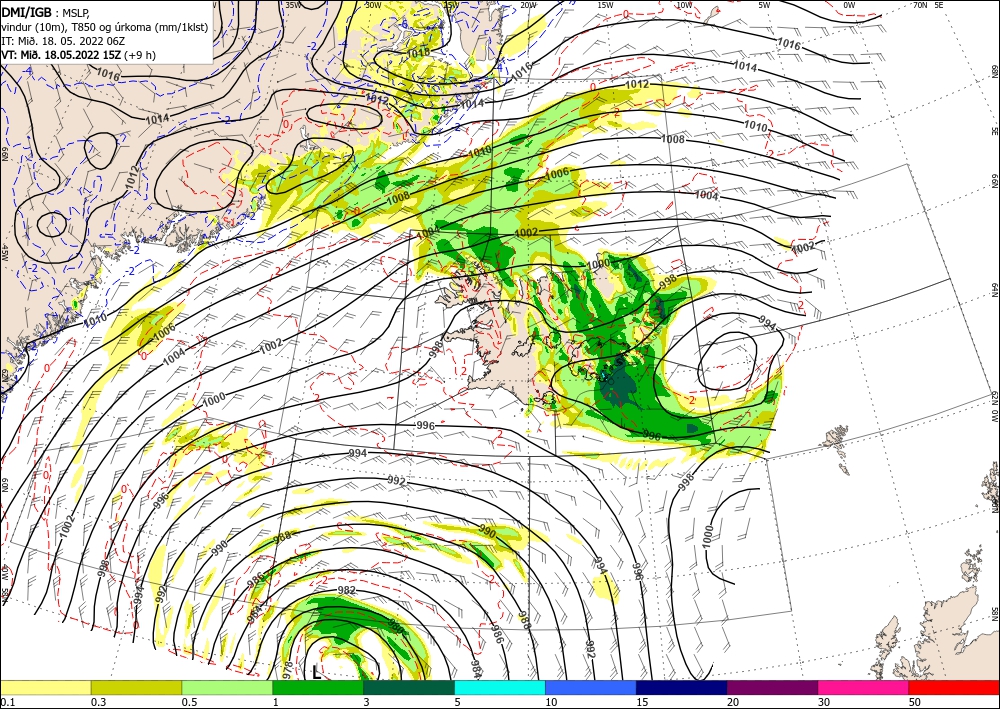Viewport: 1000px width, 709px height.
Task: Select the green 1–3 precipitation legend swatch
Action: (318, 687)
